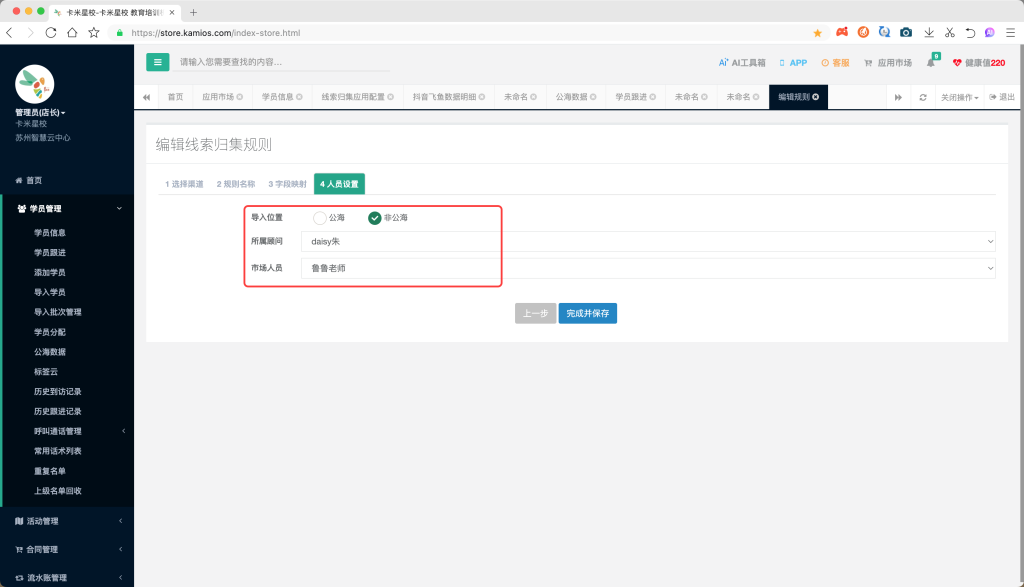Click the 完成并保存 button
1024x587 pixels.
coord(587,313)
